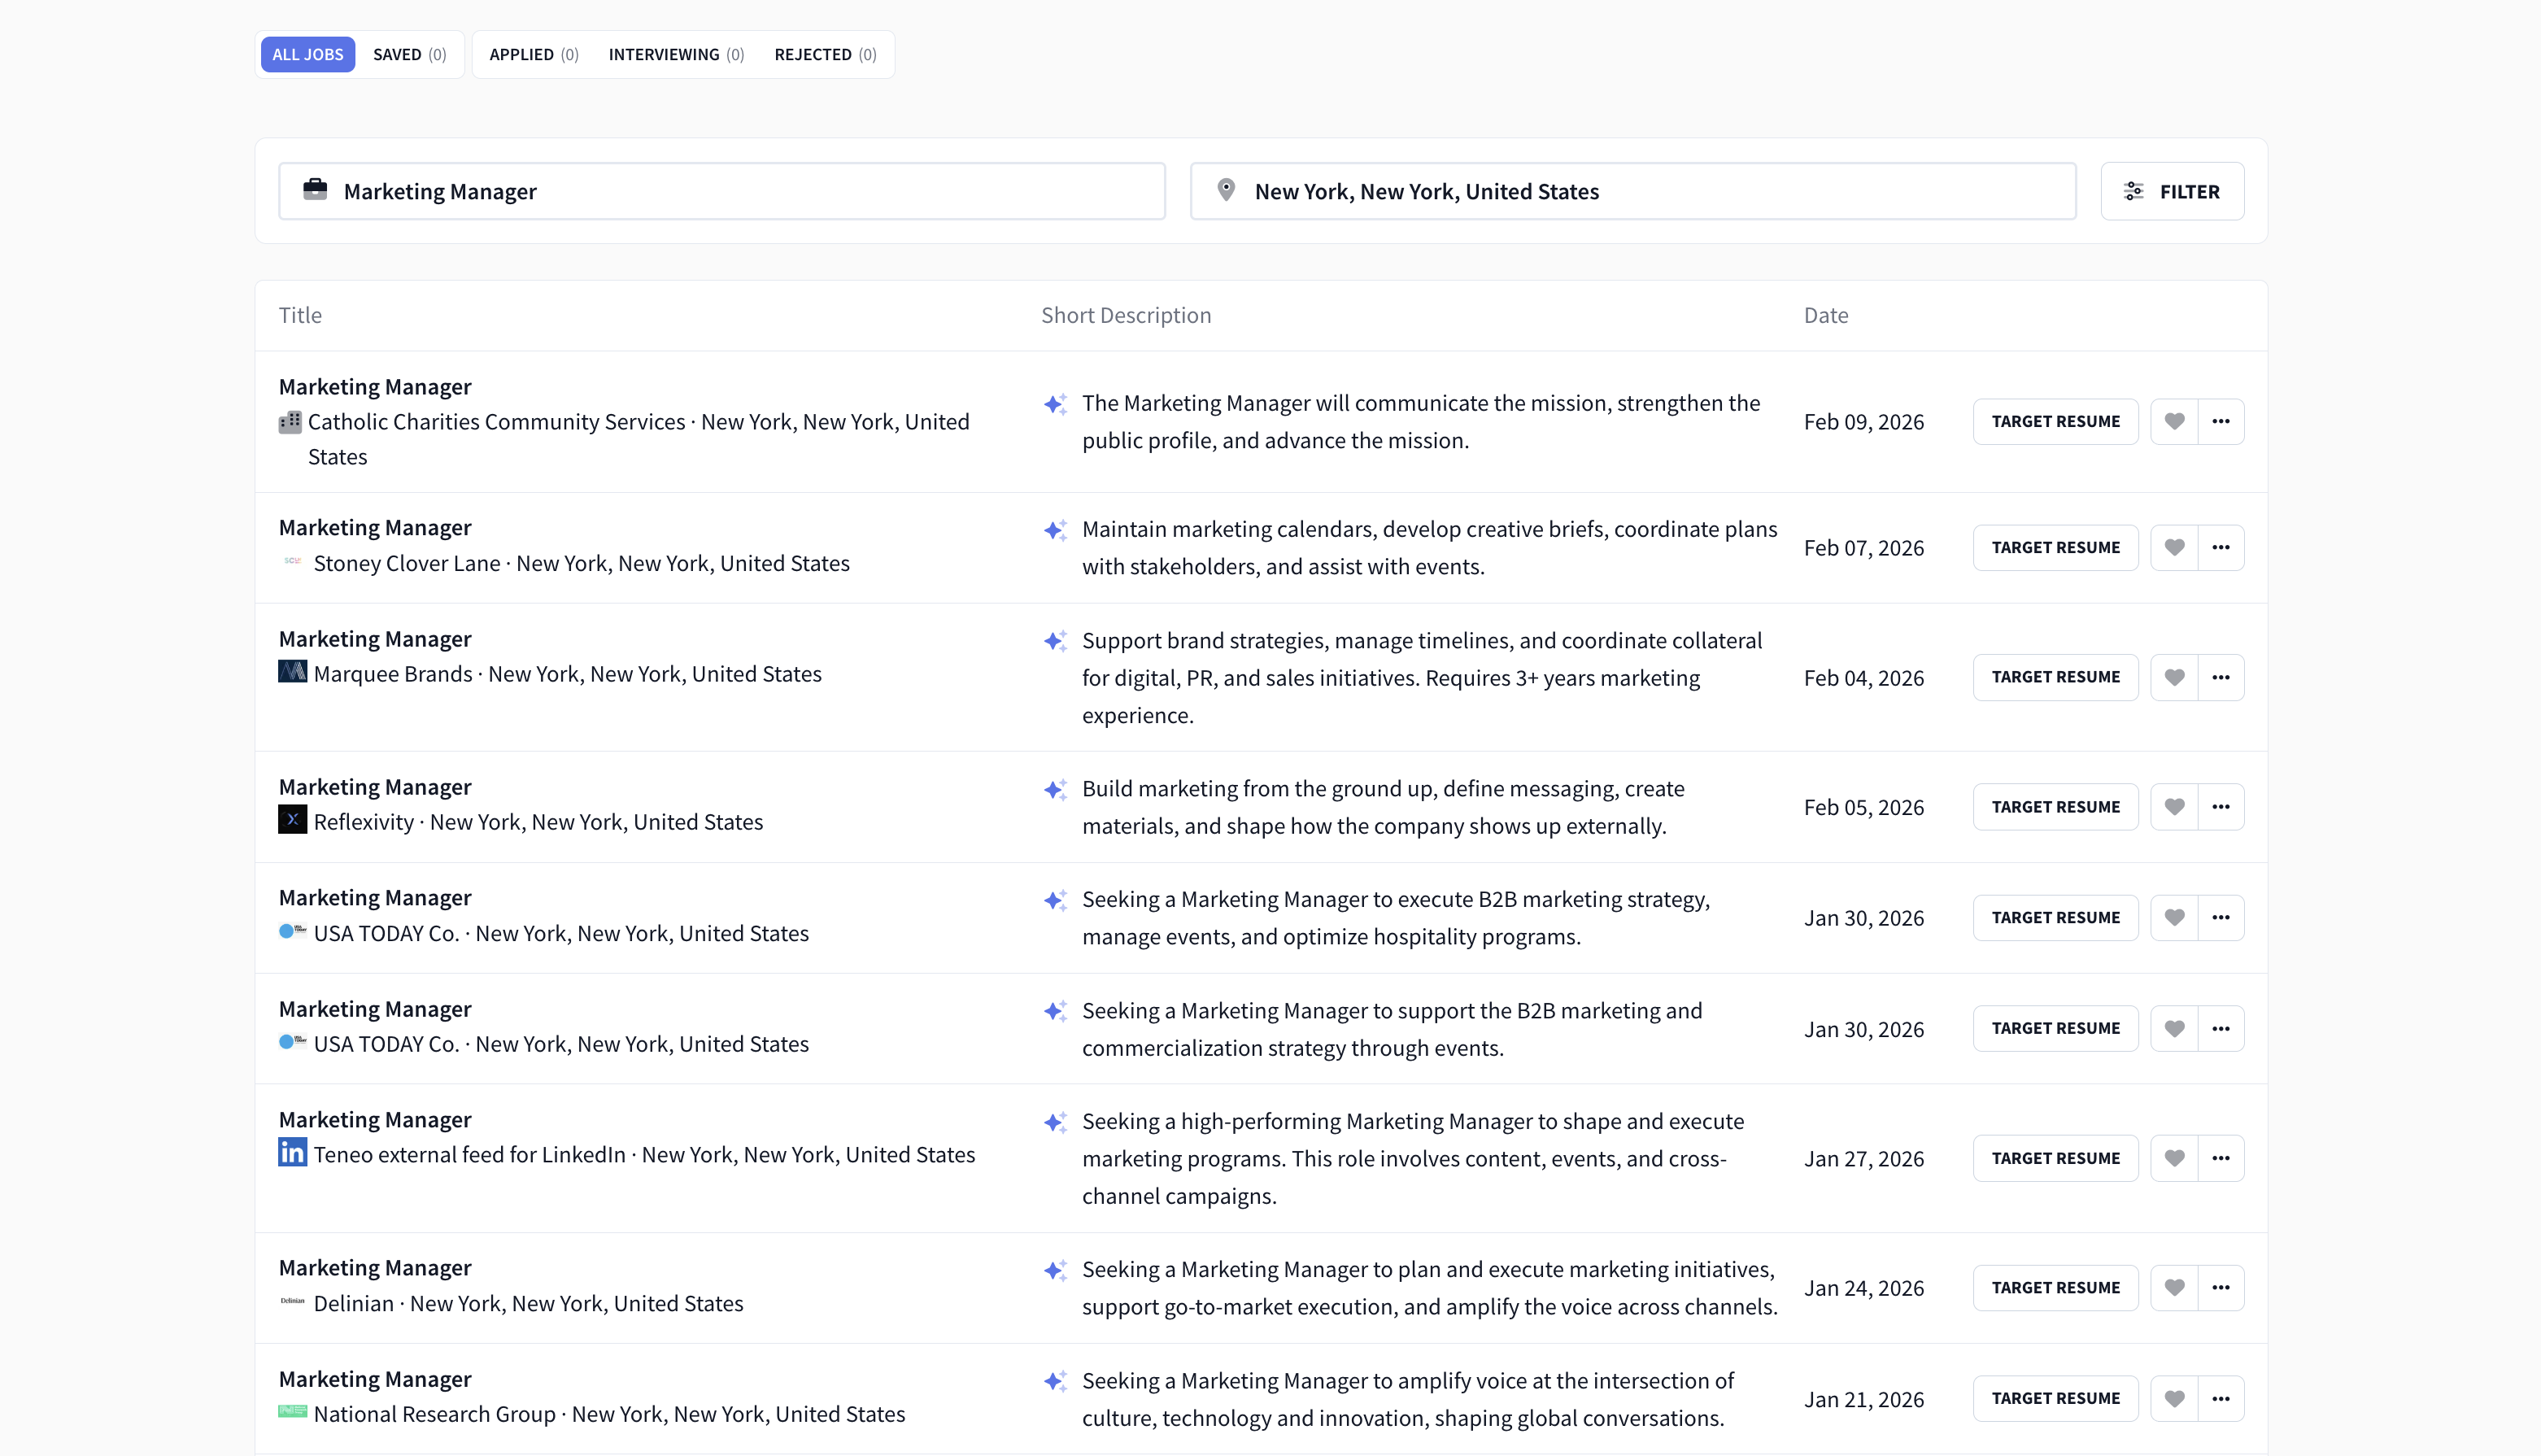Open more options for Marquee Brands job

pos(2221,677)
